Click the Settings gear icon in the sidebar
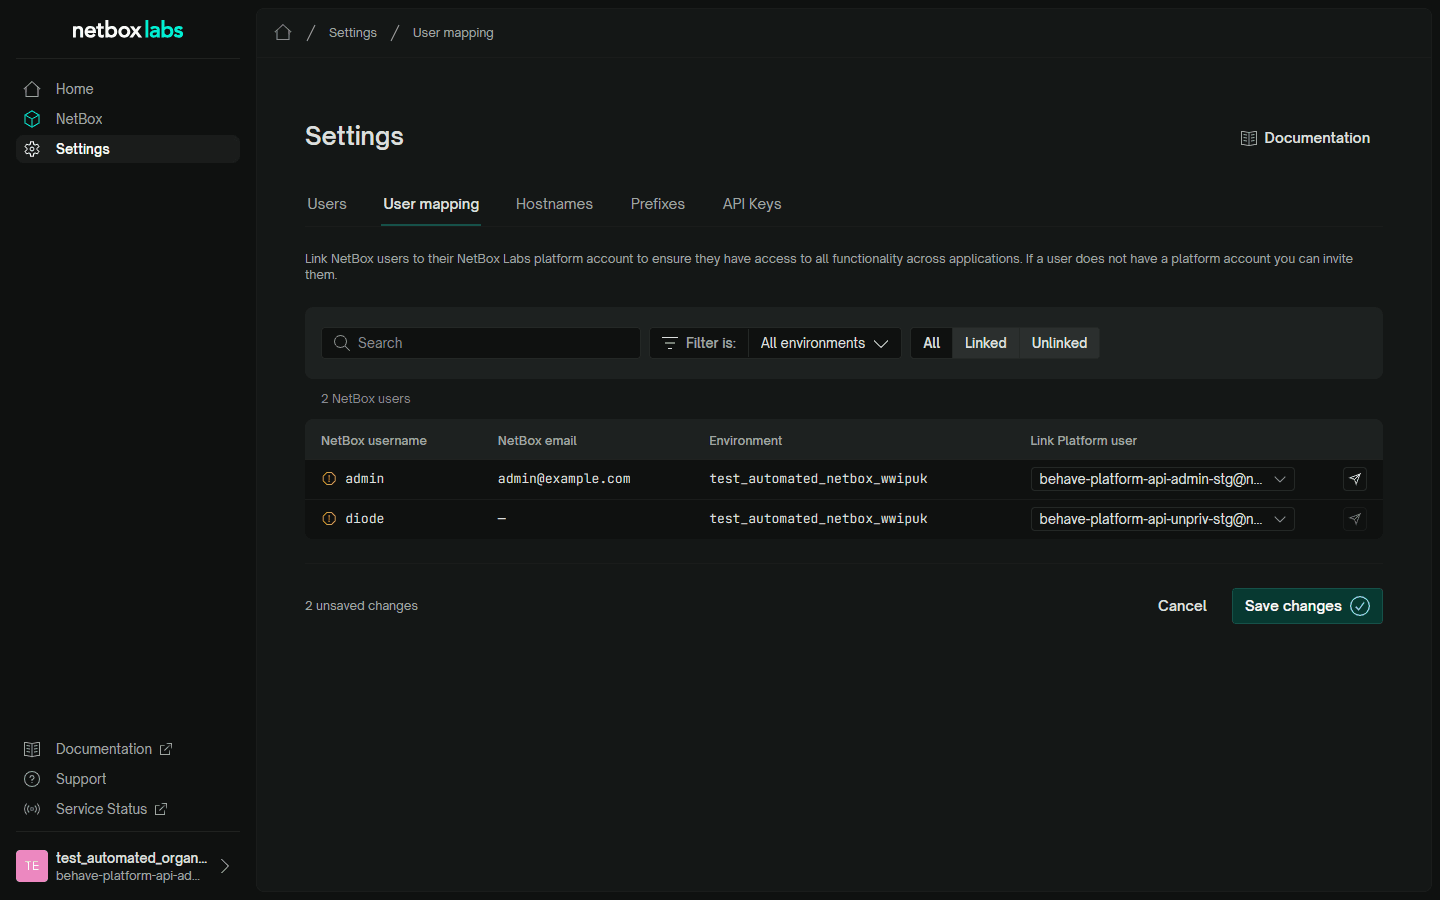1440x900 pixels. (x=32, y=149)
